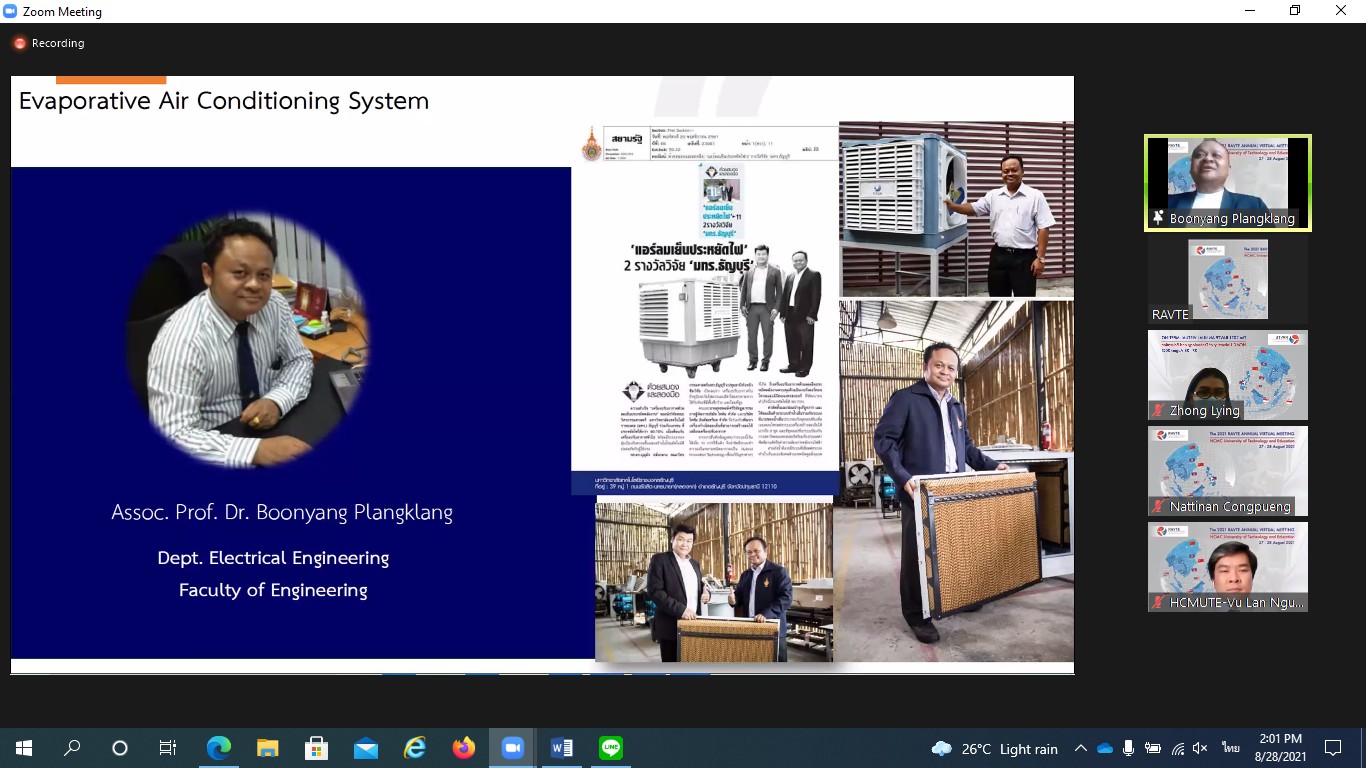This screenshot has width=1366, height=768.
Task: Show hidden tray icons with the chevron
Action: pos(1081,748)
